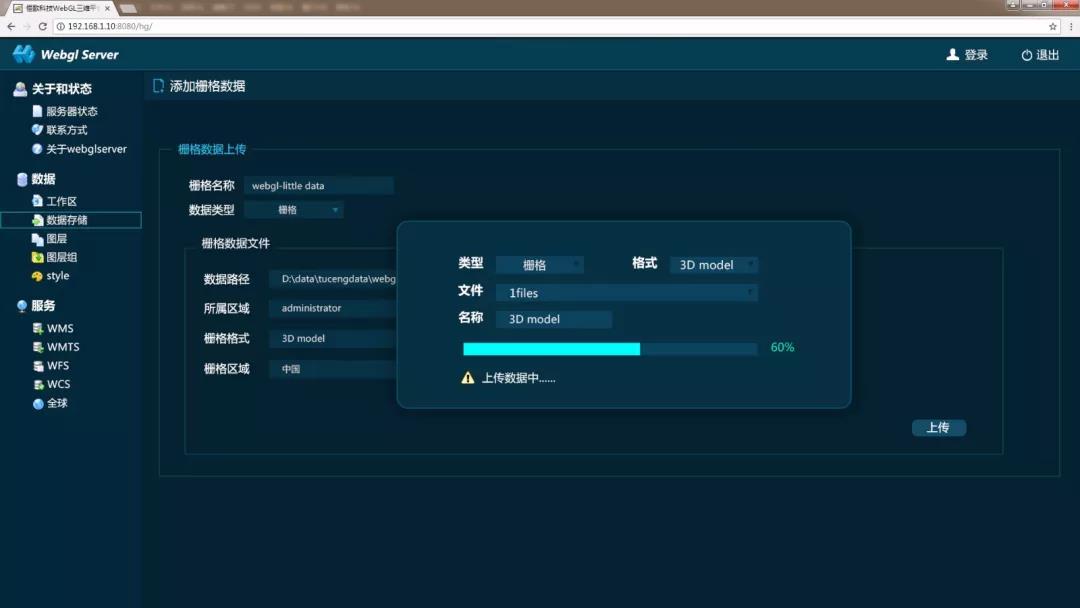Open the 数据类型 dropdown
Screen dimensions: 1080x608
pyautogui.click(x=294, y=210)
